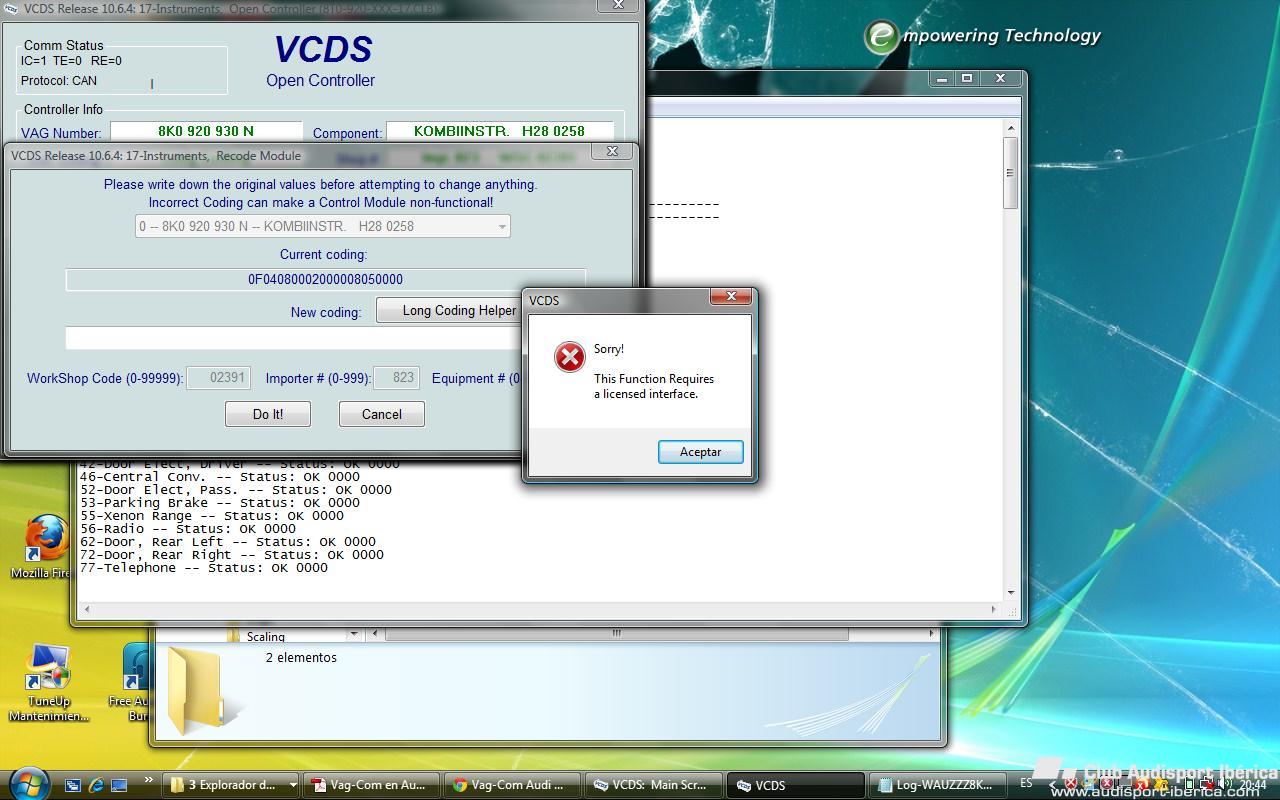Image resolution: width=1280 pixels, height=800 pixels.
Task: Click Component field KOMBIINSTR. H28 0258
Action: pyautogui.click(x=499, y=131)
